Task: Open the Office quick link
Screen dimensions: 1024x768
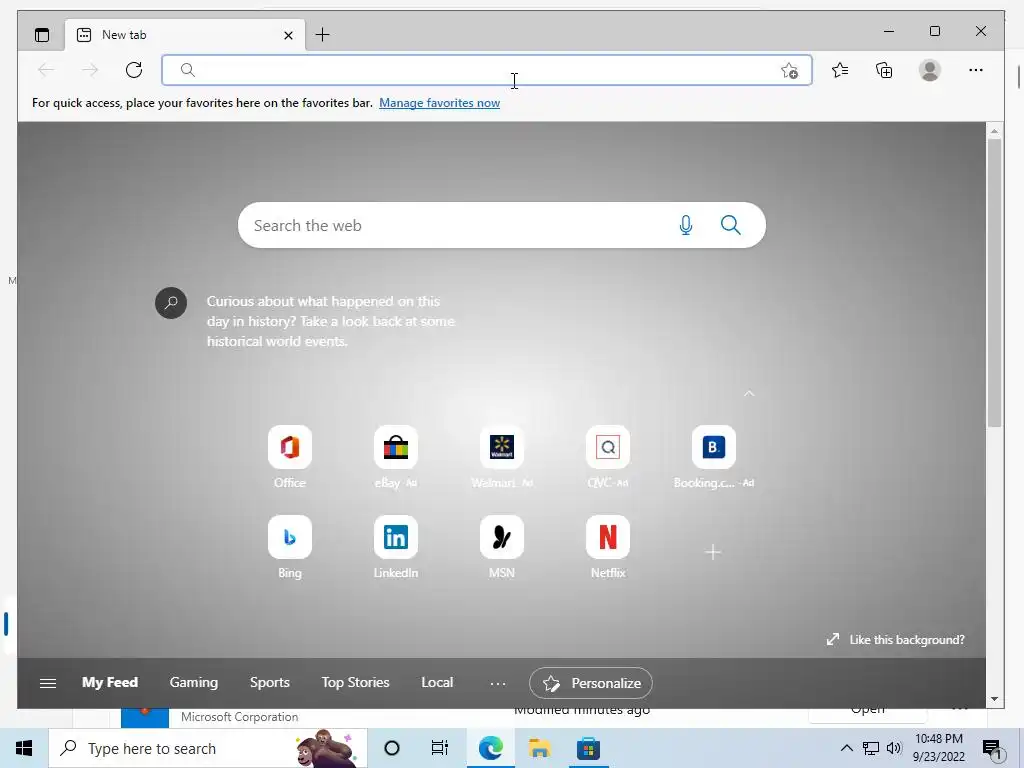Action: [x=290, y=457]
